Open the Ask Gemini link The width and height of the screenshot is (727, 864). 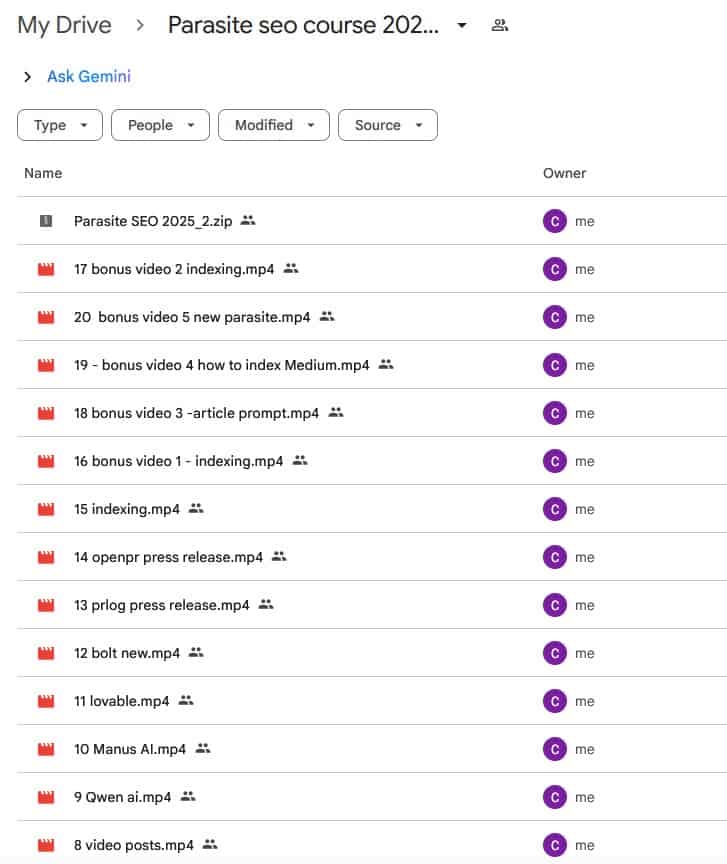89,77
